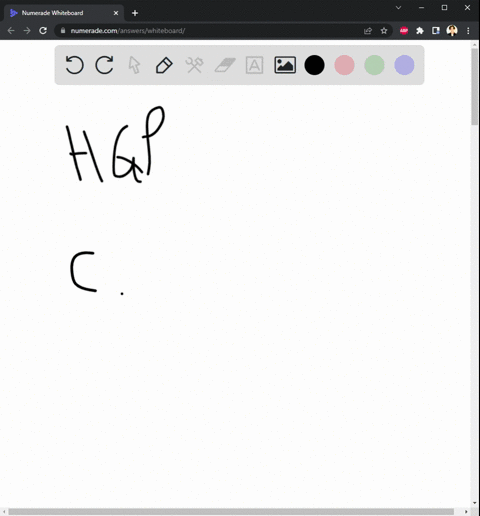The image size is (480, 516).
Task: Choose the black pen color
Action: click(x=314, y=65)
